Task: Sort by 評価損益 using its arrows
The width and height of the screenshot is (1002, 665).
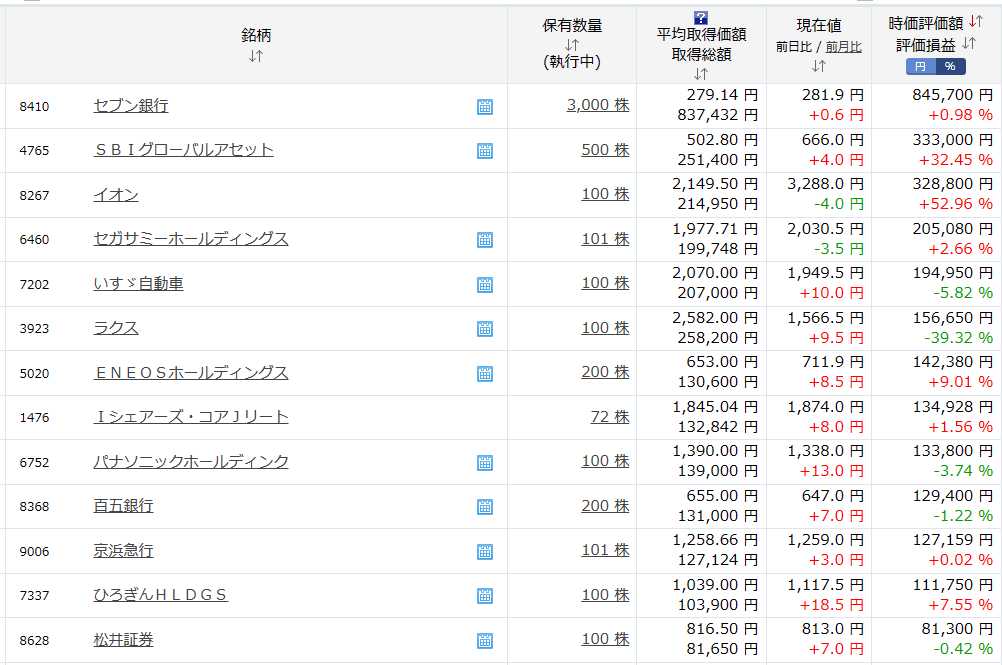Action: click(x=969, y=43)
